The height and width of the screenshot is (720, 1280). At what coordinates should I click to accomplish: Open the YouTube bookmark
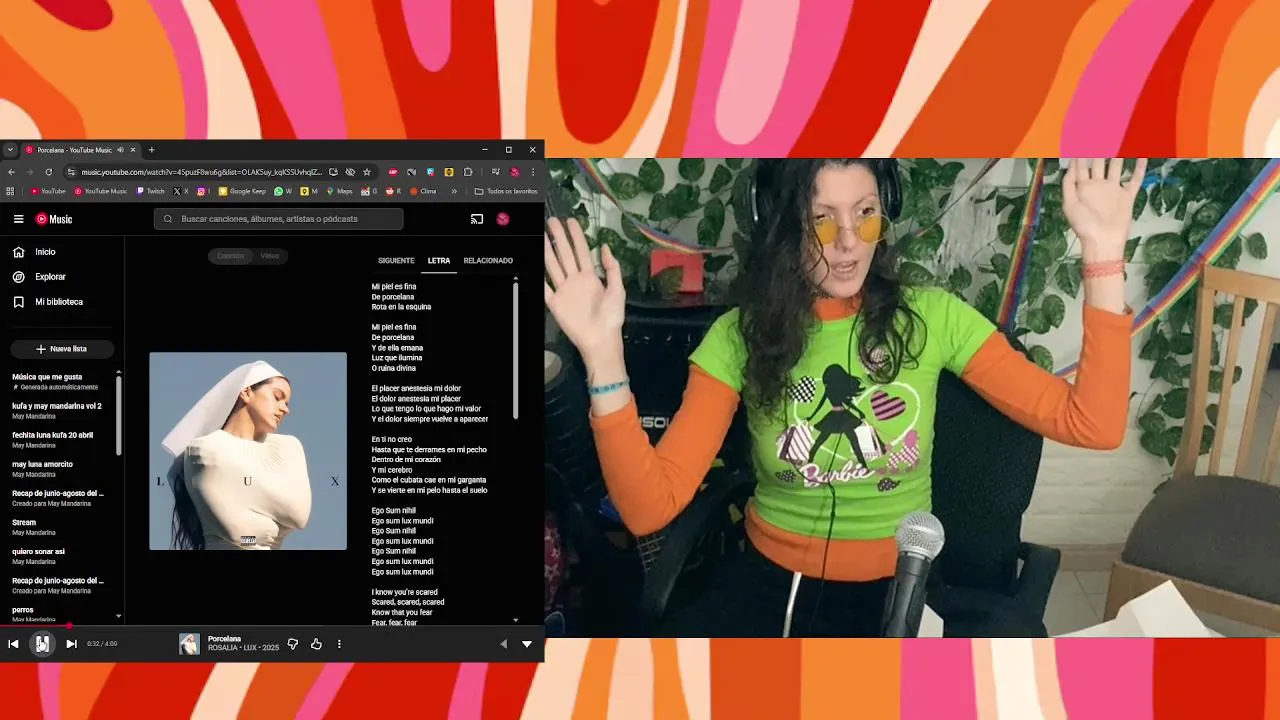(48, 191)
